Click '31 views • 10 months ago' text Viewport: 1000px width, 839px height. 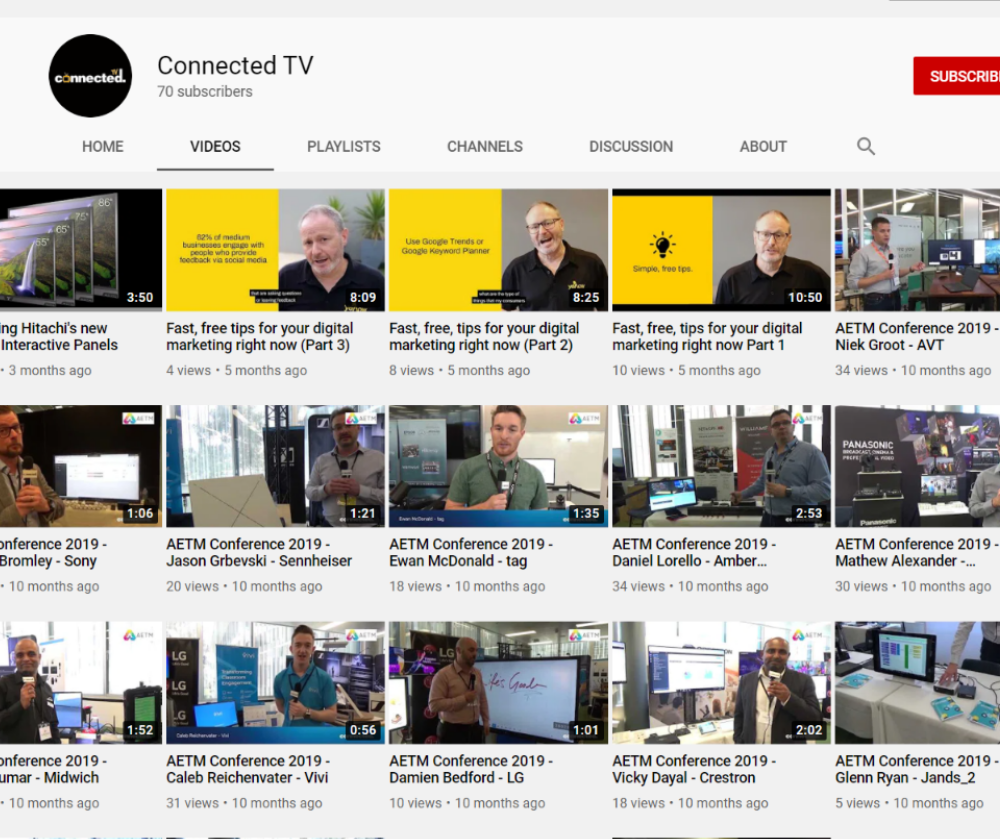[244, 803]
